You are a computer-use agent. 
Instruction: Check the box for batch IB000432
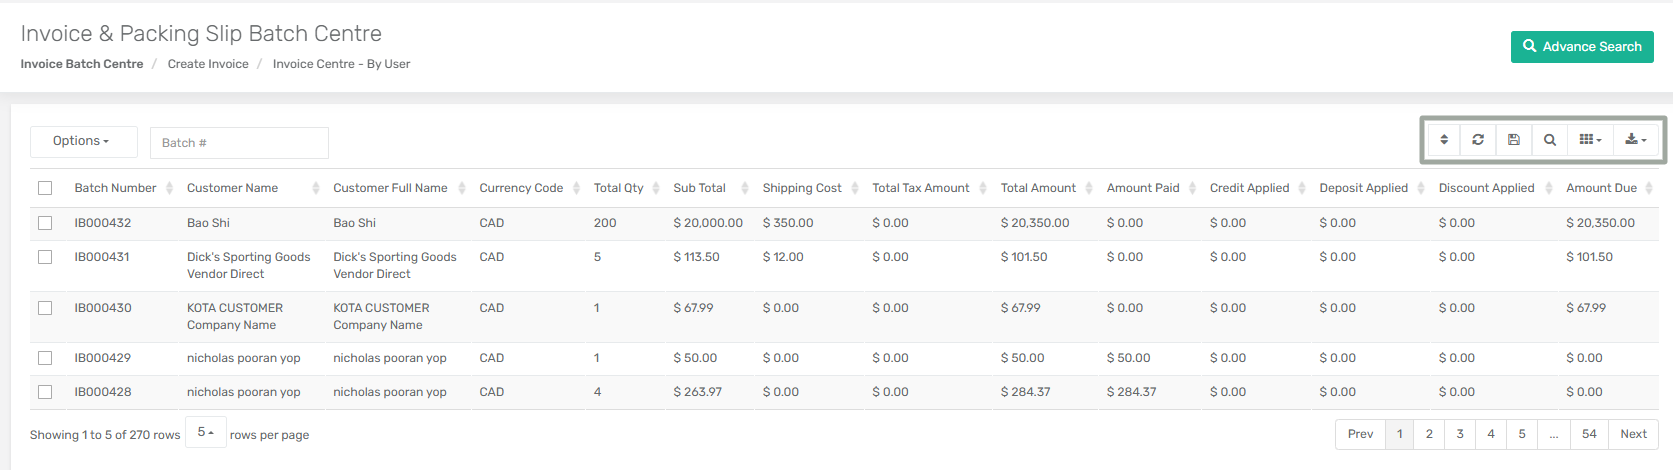(45, 223)
